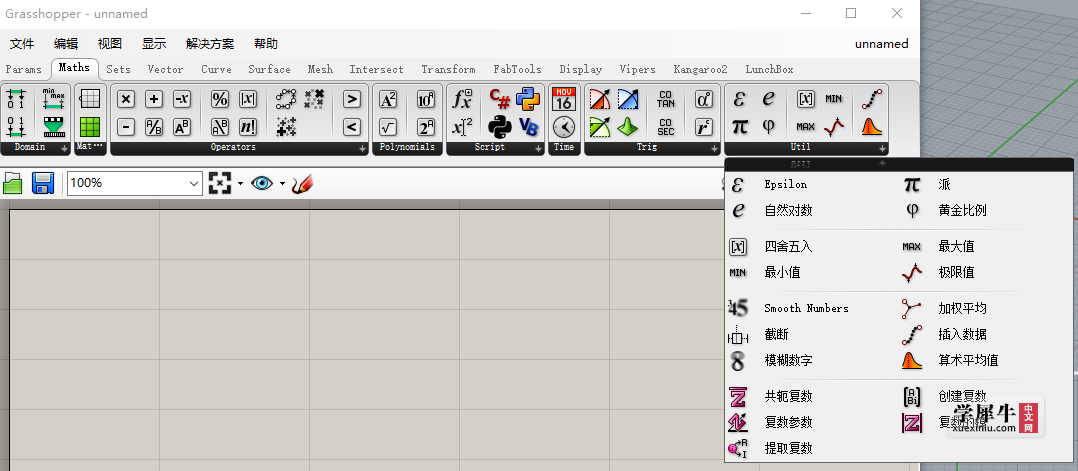Expand the Script panel arrow

click(538, 149)
